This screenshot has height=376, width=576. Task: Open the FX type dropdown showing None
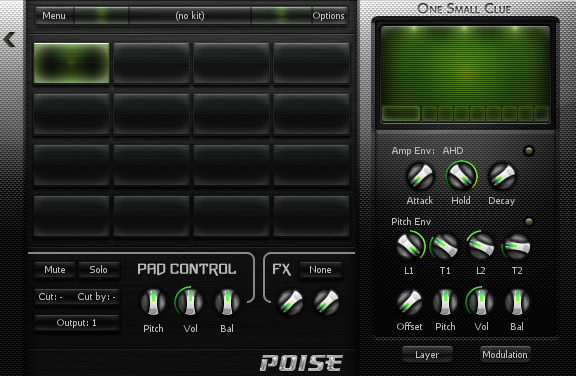click(320, 270)
